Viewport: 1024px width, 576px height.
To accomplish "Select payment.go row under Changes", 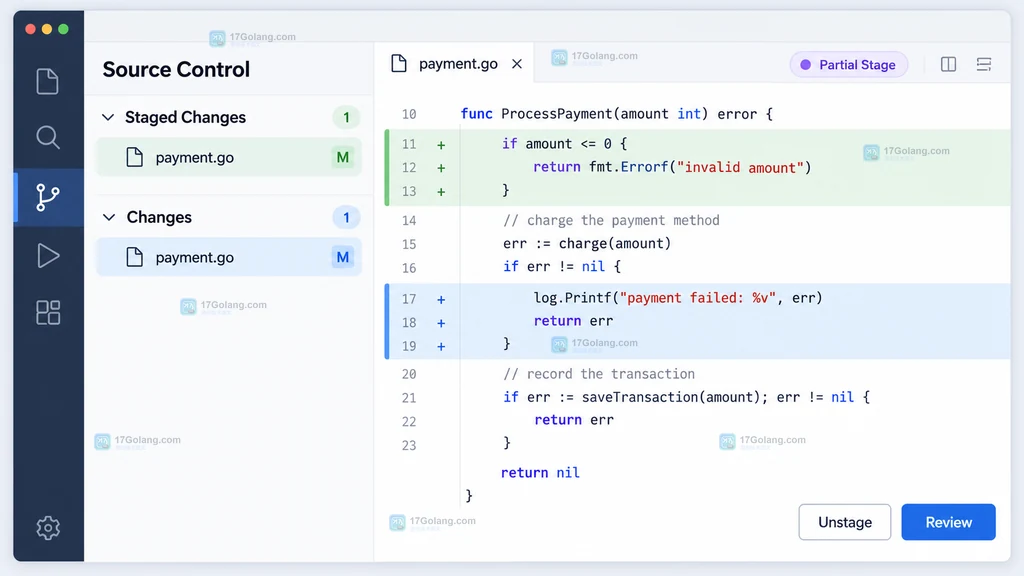I will pos(229,257).
